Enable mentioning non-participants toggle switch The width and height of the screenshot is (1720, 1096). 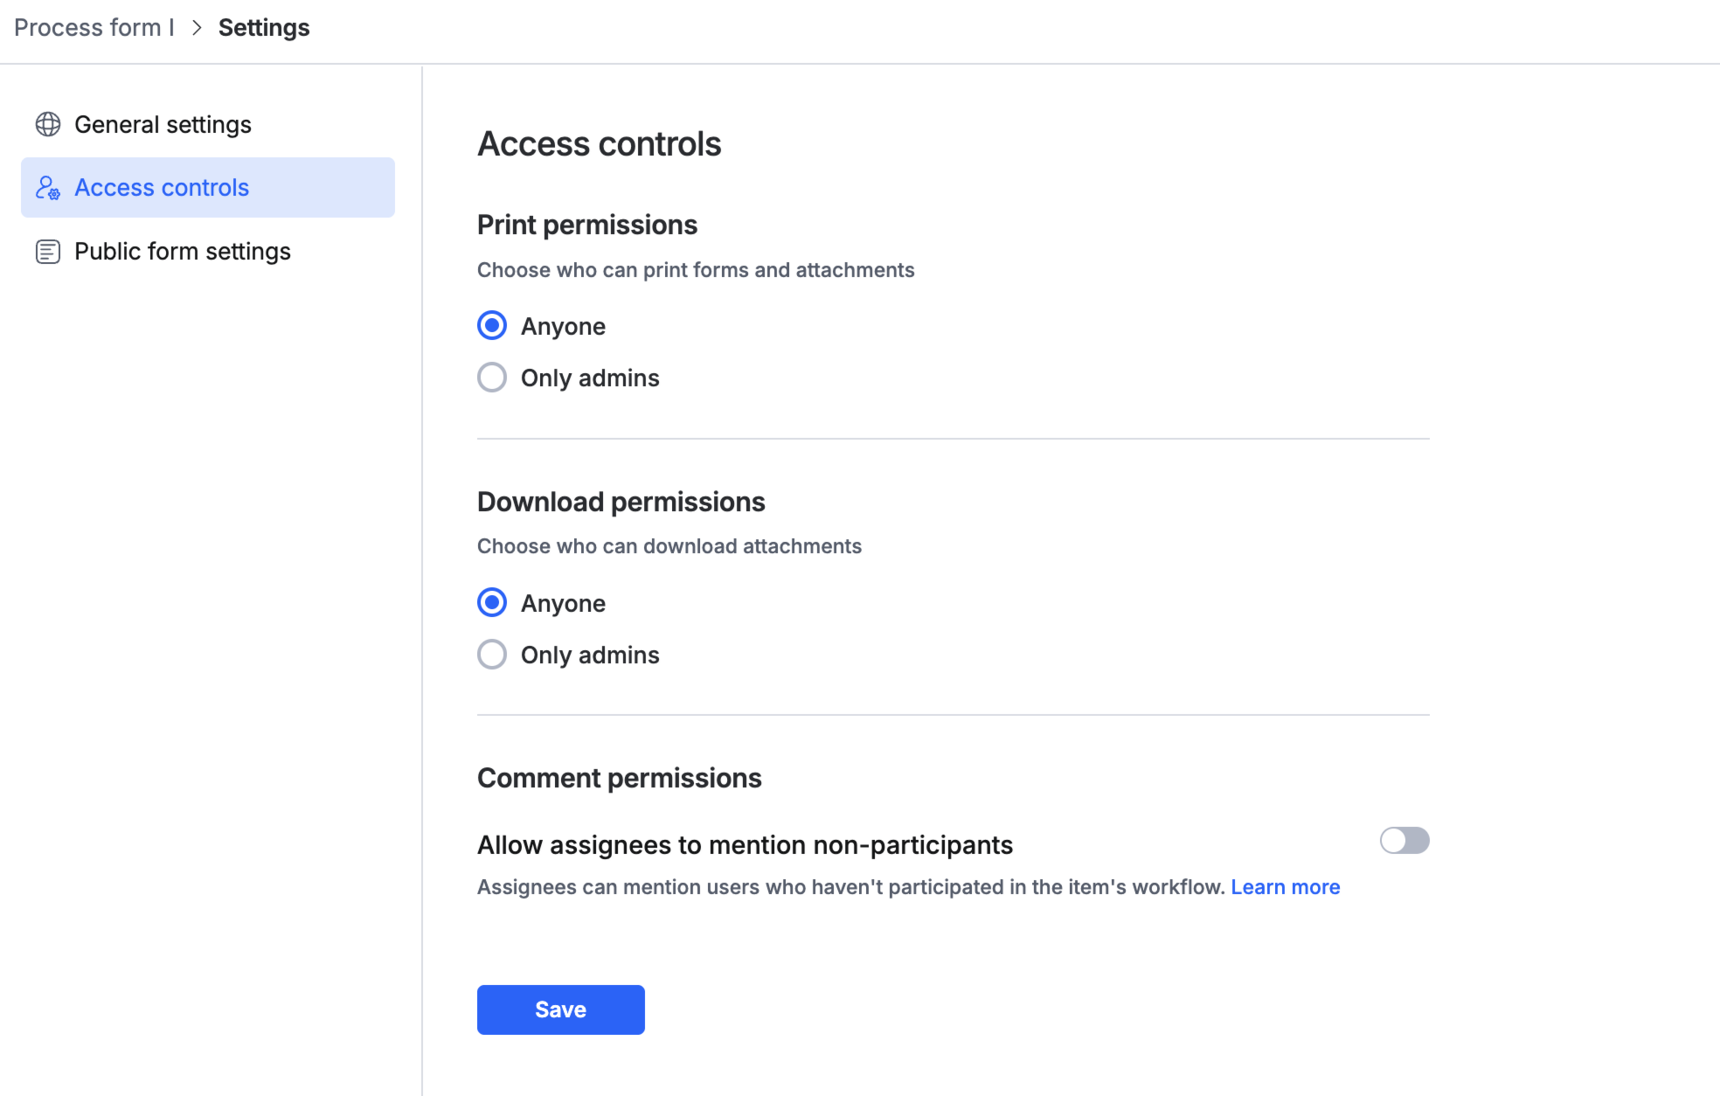tap(1404, 841)
